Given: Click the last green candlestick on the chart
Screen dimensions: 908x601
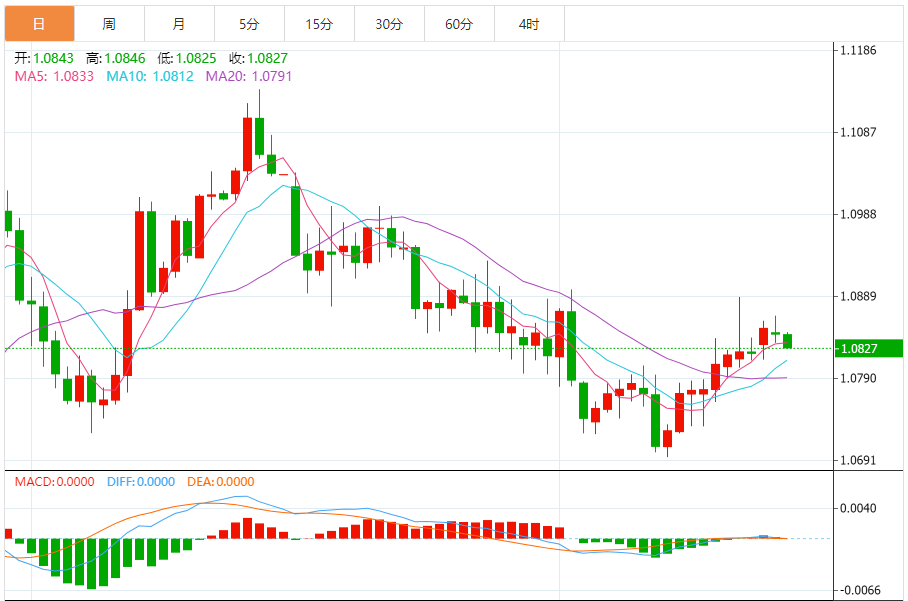Looking at the screenshot, I should (788, 341).
